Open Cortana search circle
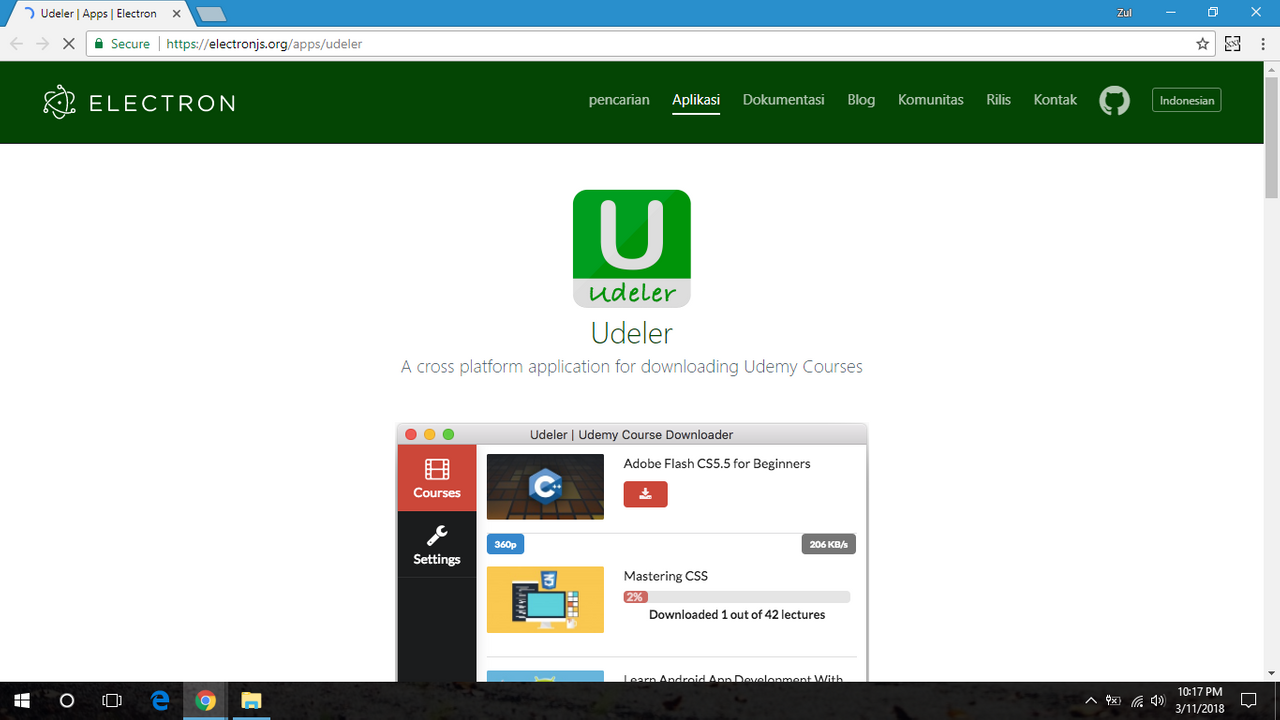Viewport: 1280px width, 720px height. point(67,700)
